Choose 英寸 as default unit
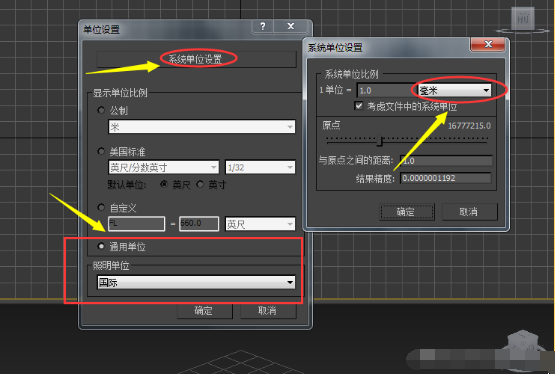 click(x=200, y=184)
